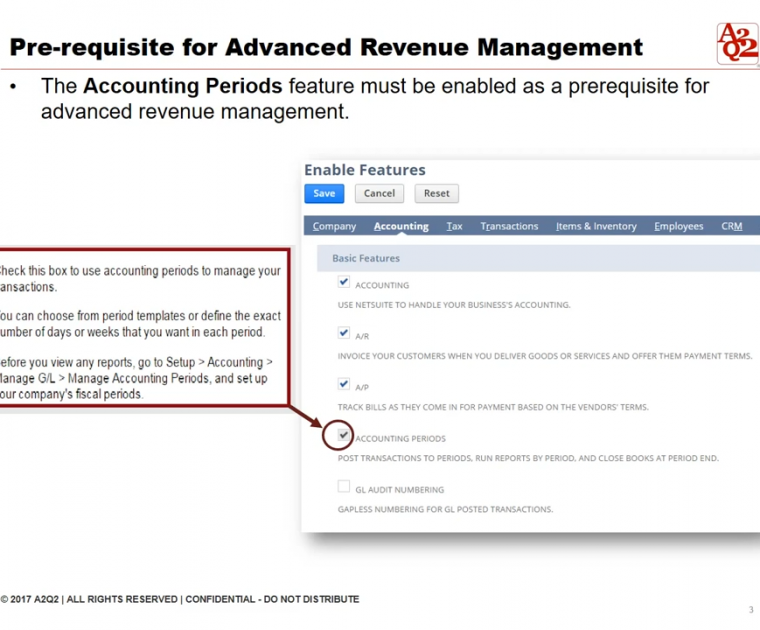
Task: Switch to the Tax tab
Action: click(454, 226)
